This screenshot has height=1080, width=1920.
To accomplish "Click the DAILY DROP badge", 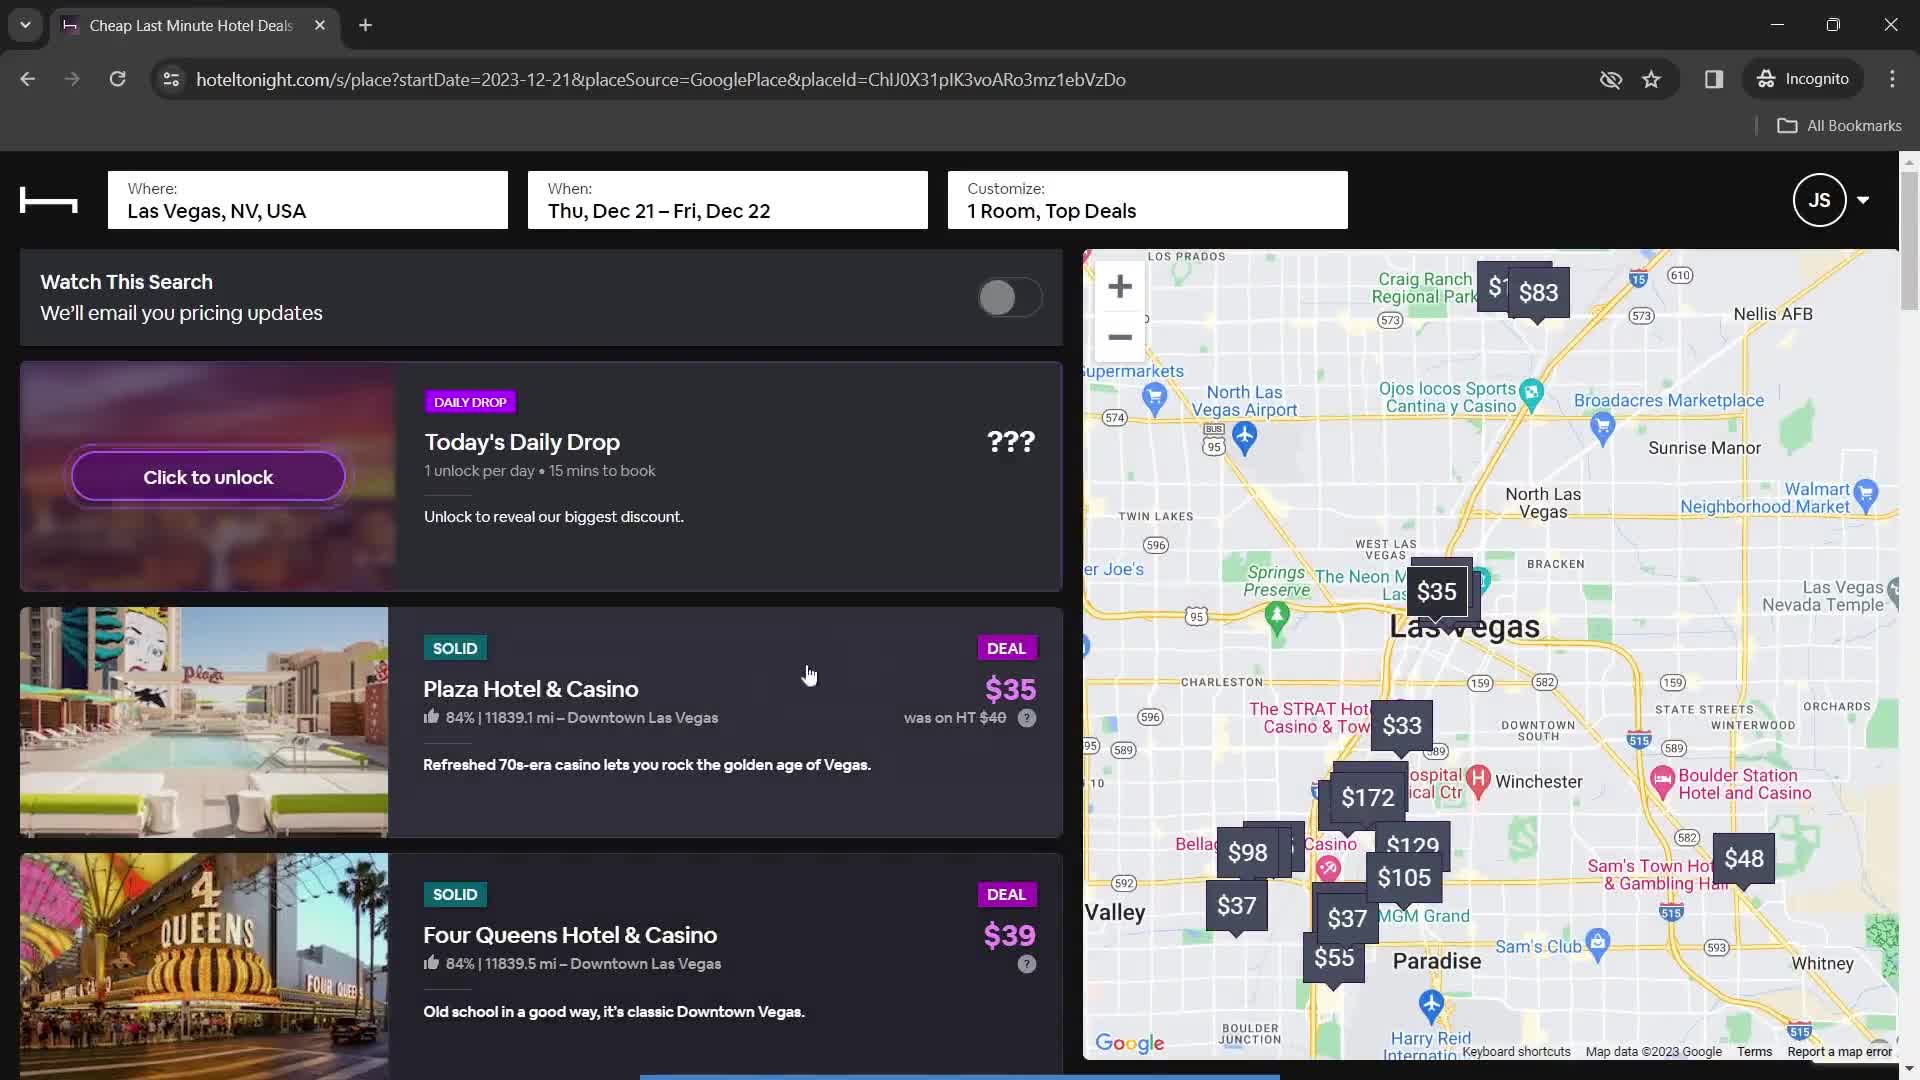I will pos(470,402).
